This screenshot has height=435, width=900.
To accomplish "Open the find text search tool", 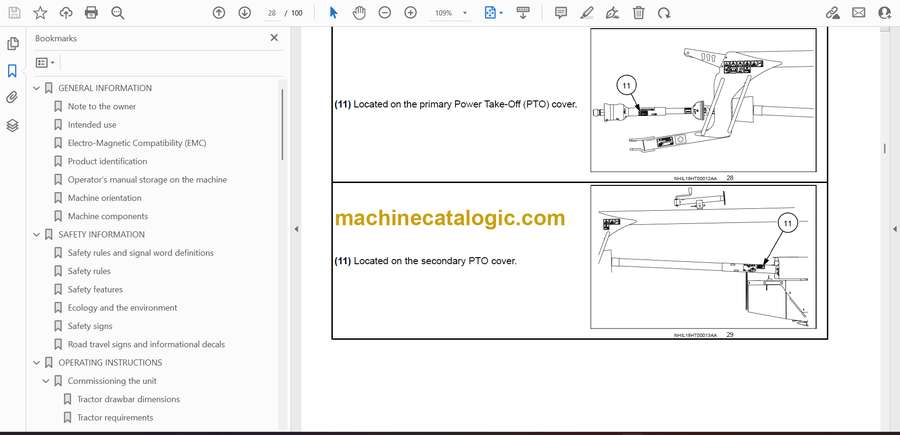I will (118, 13).
